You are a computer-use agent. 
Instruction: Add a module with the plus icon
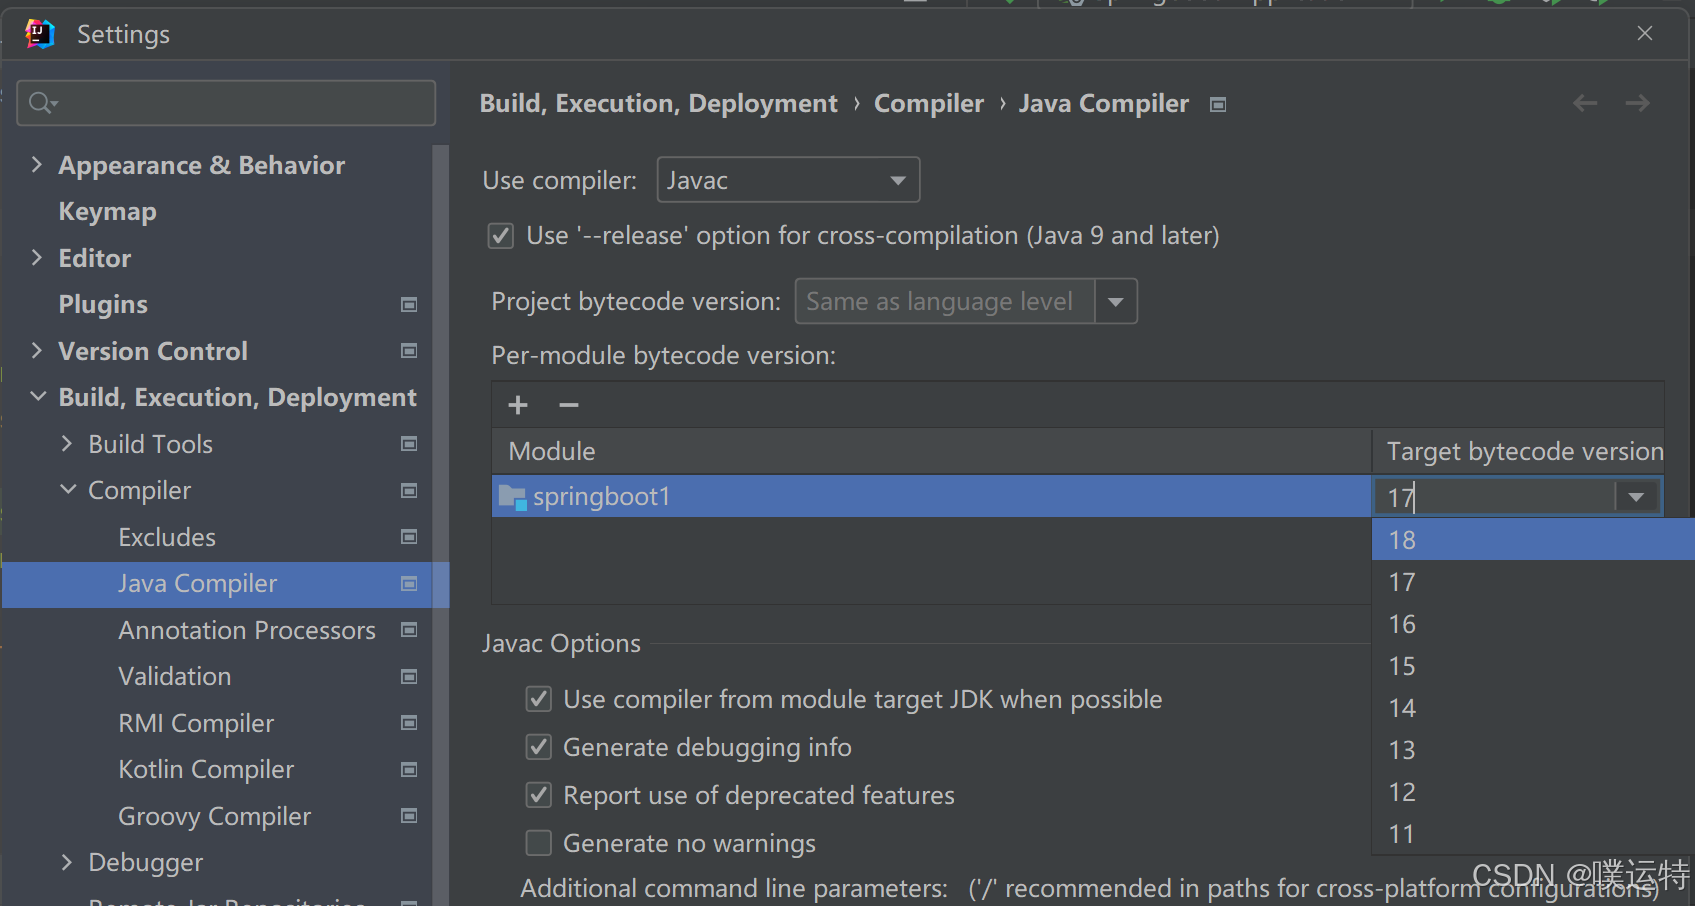(518, 405)
